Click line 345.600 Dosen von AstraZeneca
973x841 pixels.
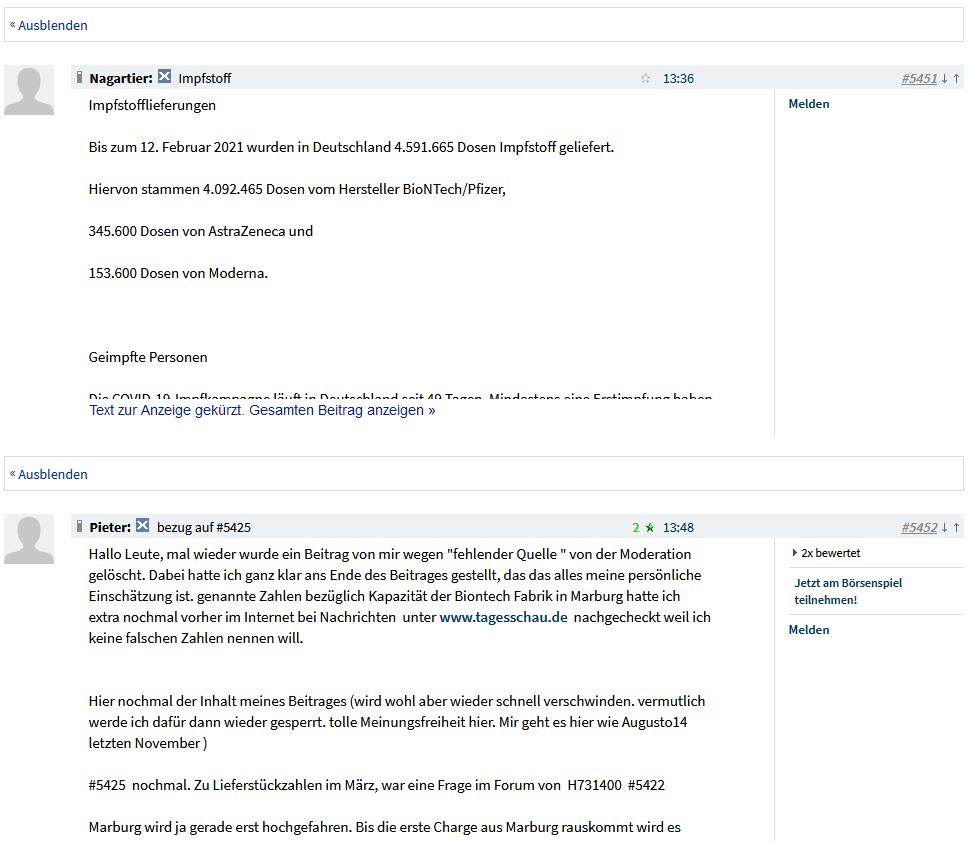point(200,231)
